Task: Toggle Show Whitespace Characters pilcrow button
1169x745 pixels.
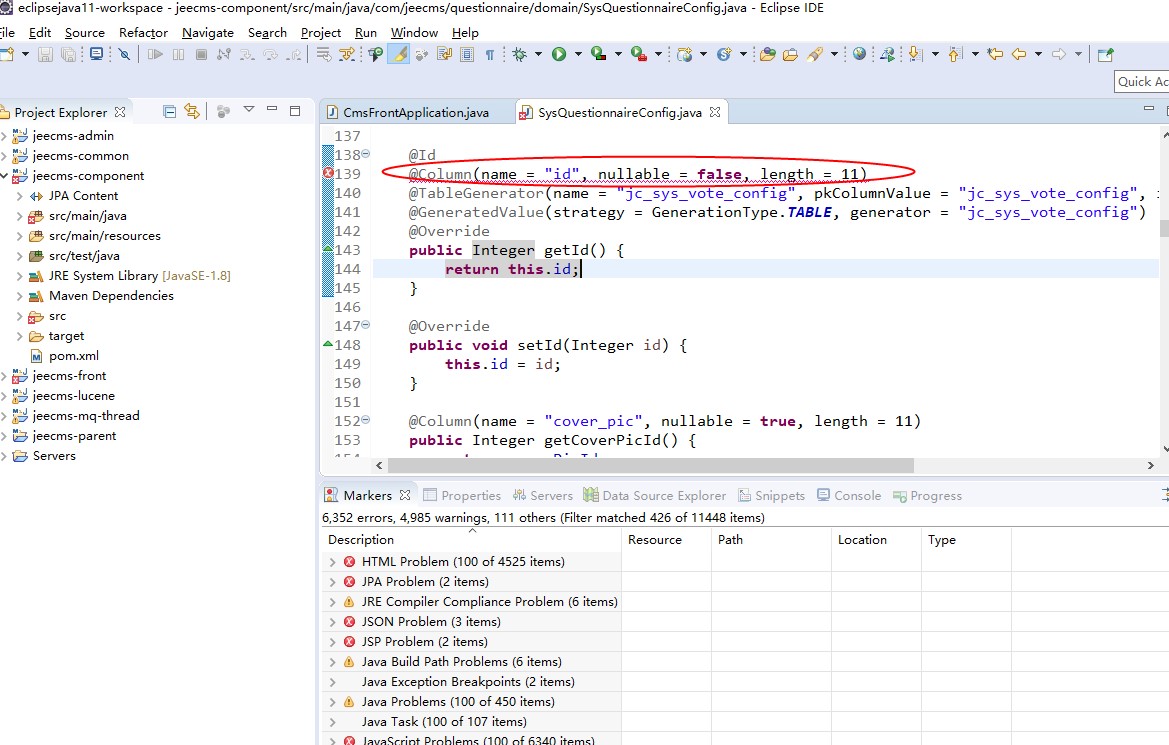Action: [490, 54]
